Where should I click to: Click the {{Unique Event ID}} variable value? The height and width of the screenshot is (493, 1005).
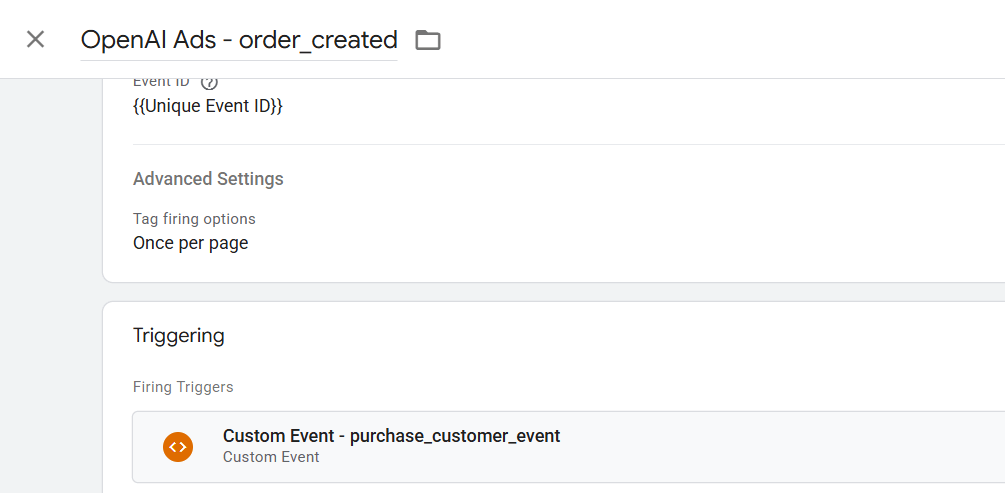pos(208,106)
